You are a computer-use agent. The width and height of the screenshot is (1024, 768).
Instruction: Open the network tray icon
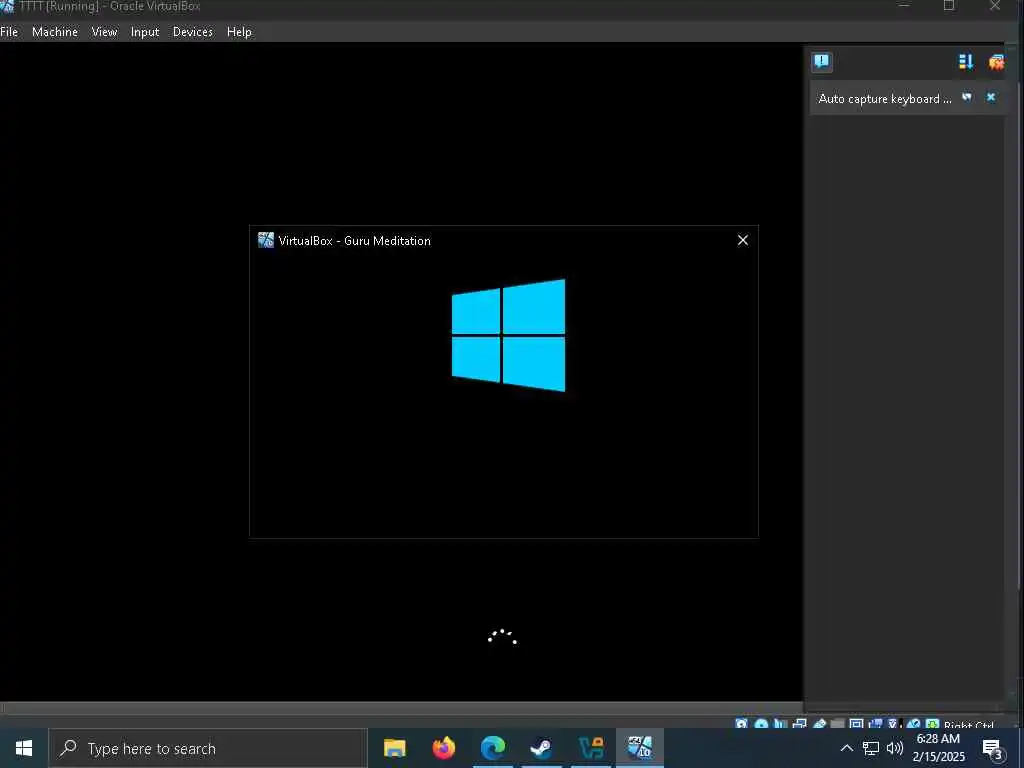coord(871,748)
